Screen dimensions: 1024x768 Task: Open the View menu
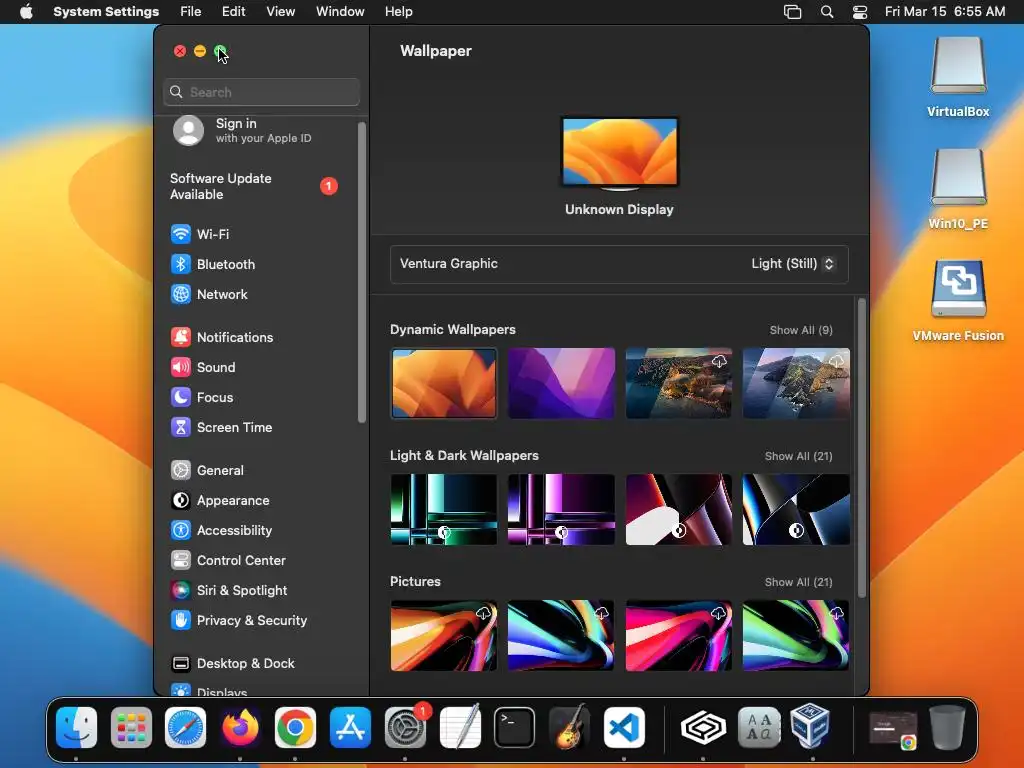click(x=280, y=12)
